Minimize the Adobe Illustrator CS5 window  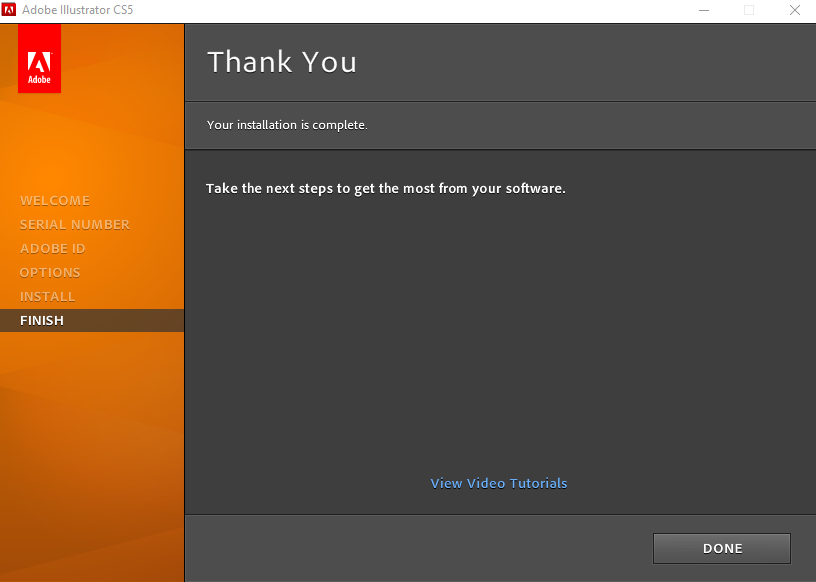click(x=704, y=10)
